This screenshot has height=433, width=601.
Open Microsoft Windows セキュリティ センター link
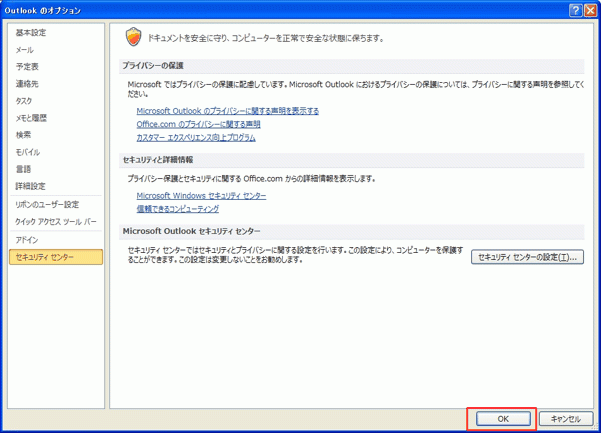click(x=201, y=196)
